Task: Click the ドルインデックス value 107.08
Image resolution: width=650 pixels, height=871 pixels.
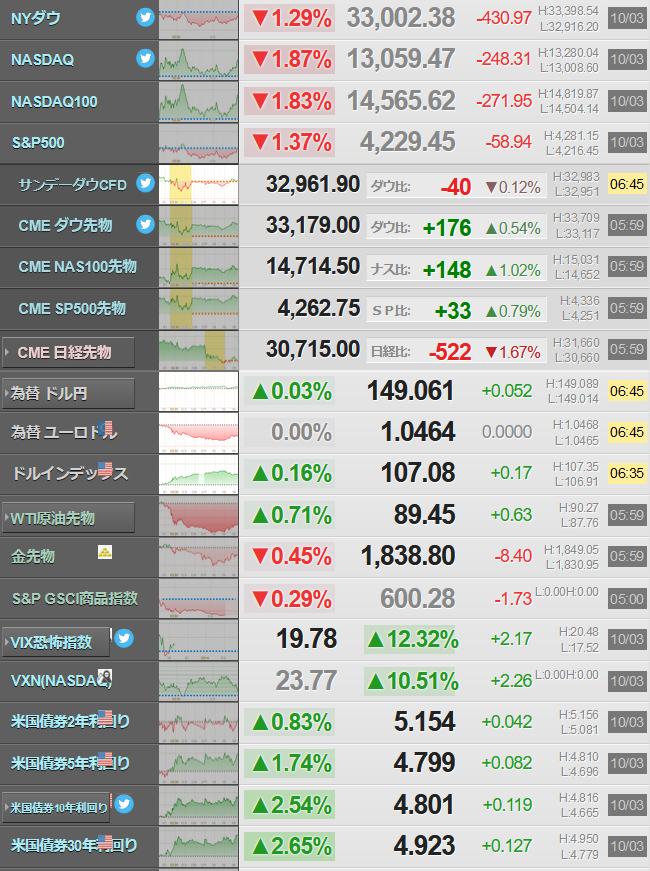Action: pos(418,473)
